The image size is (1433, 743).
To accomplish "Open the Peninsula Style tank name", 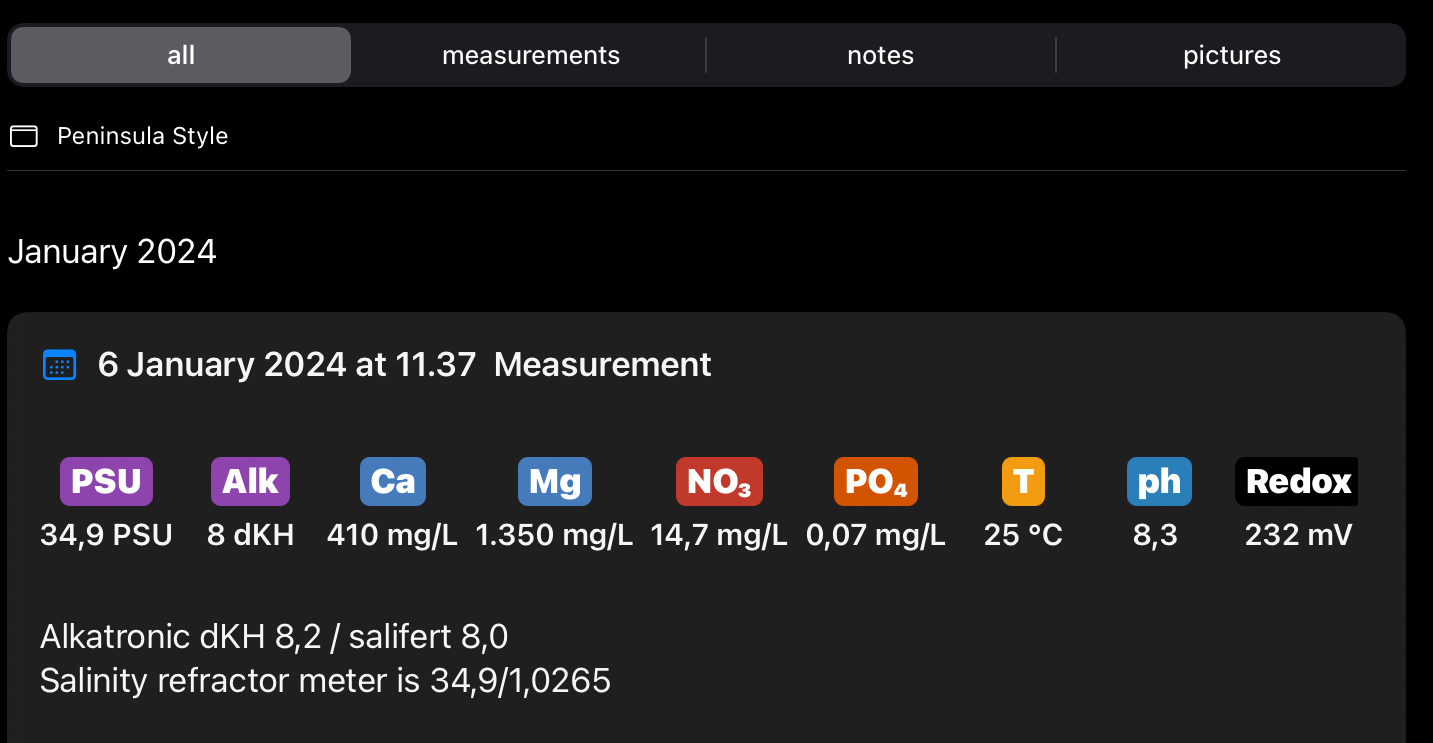I will [142, 136].
